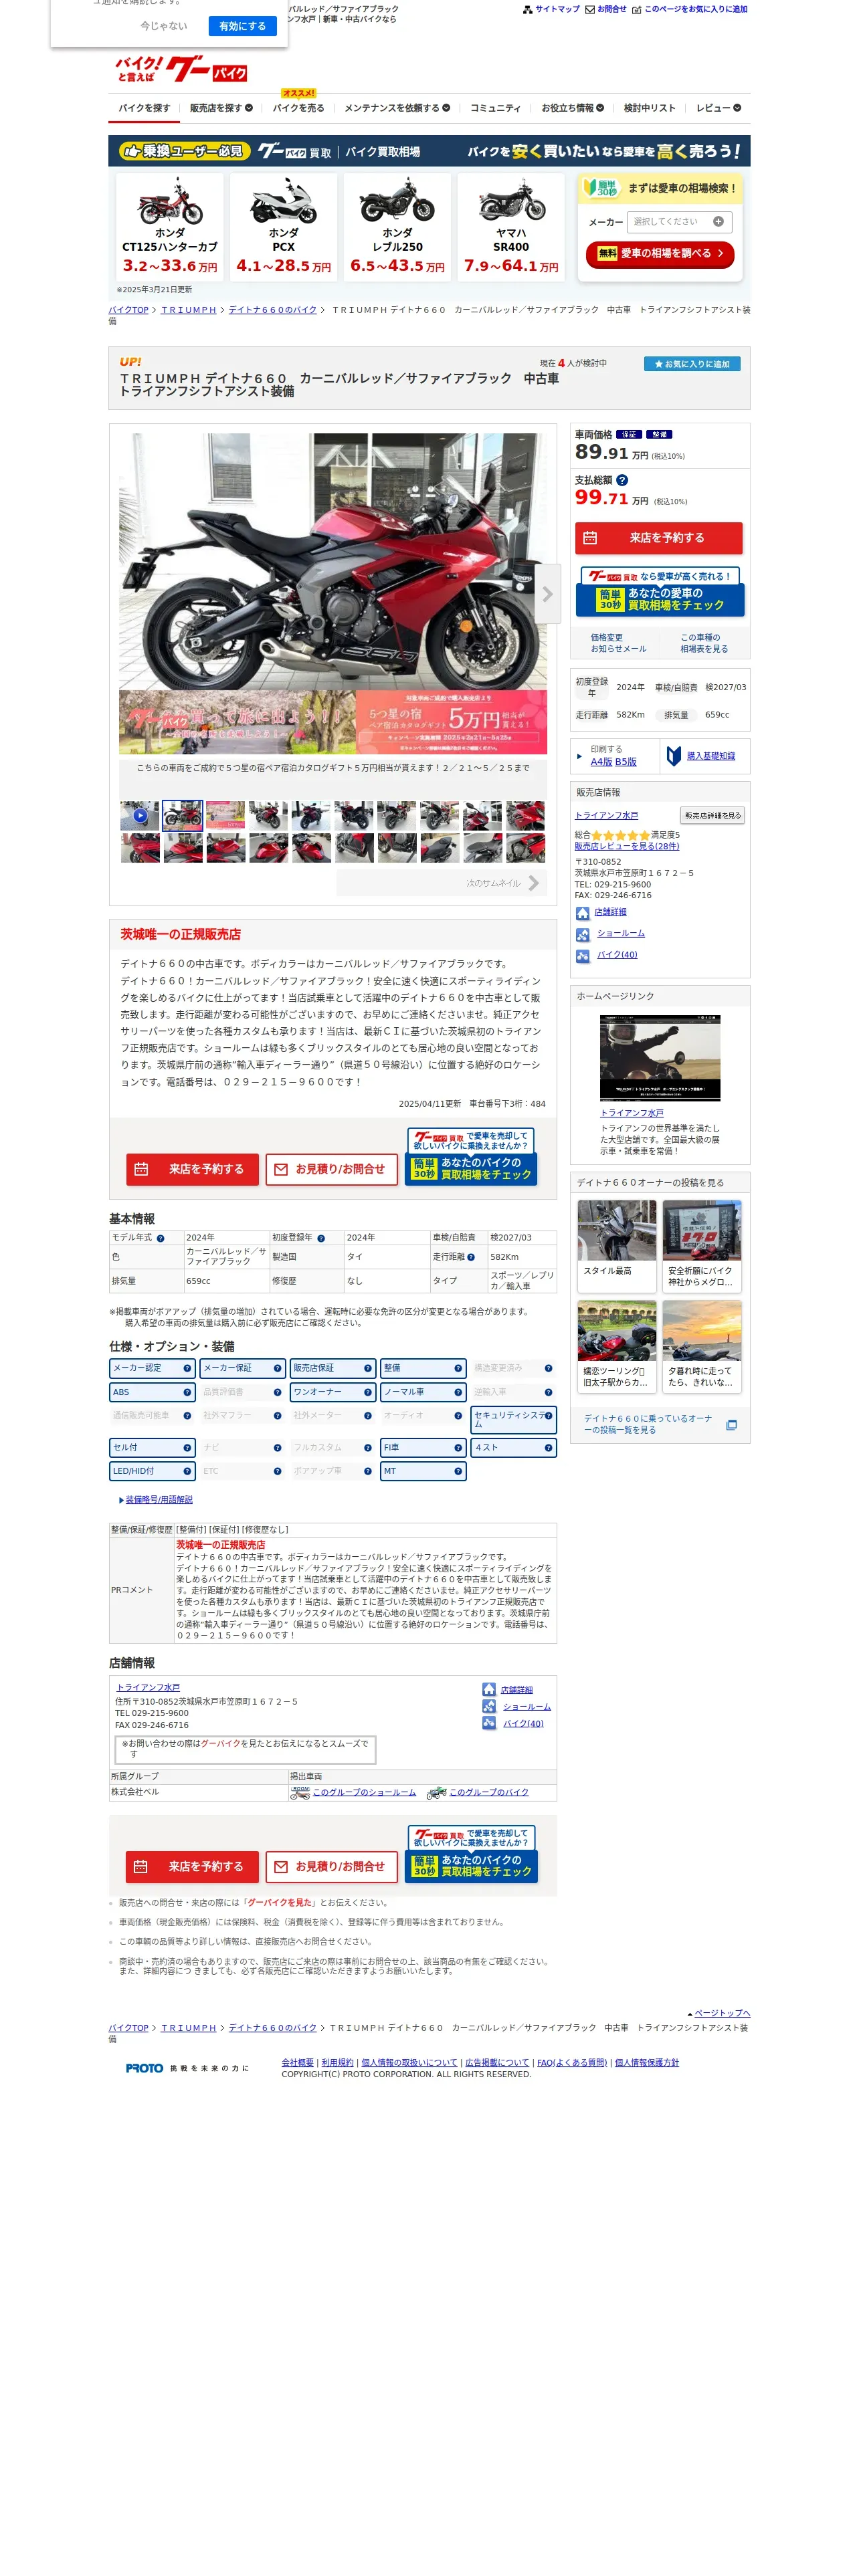Click the お問合せ envelope icon
Image resolution: width=859 pixels, height=2576 pixels.
click(x=590, y=9)
